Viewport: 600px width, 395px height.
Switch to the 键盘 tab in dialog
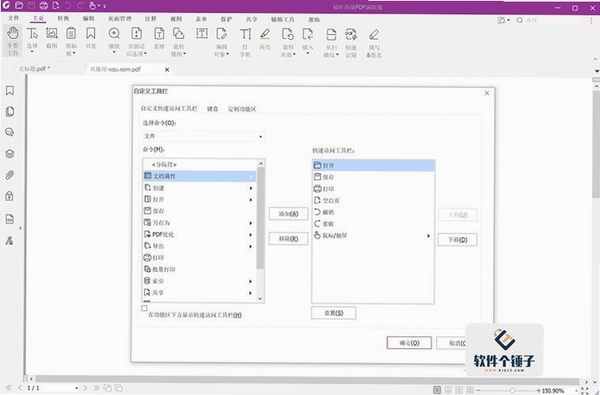(x=212, y=109)
